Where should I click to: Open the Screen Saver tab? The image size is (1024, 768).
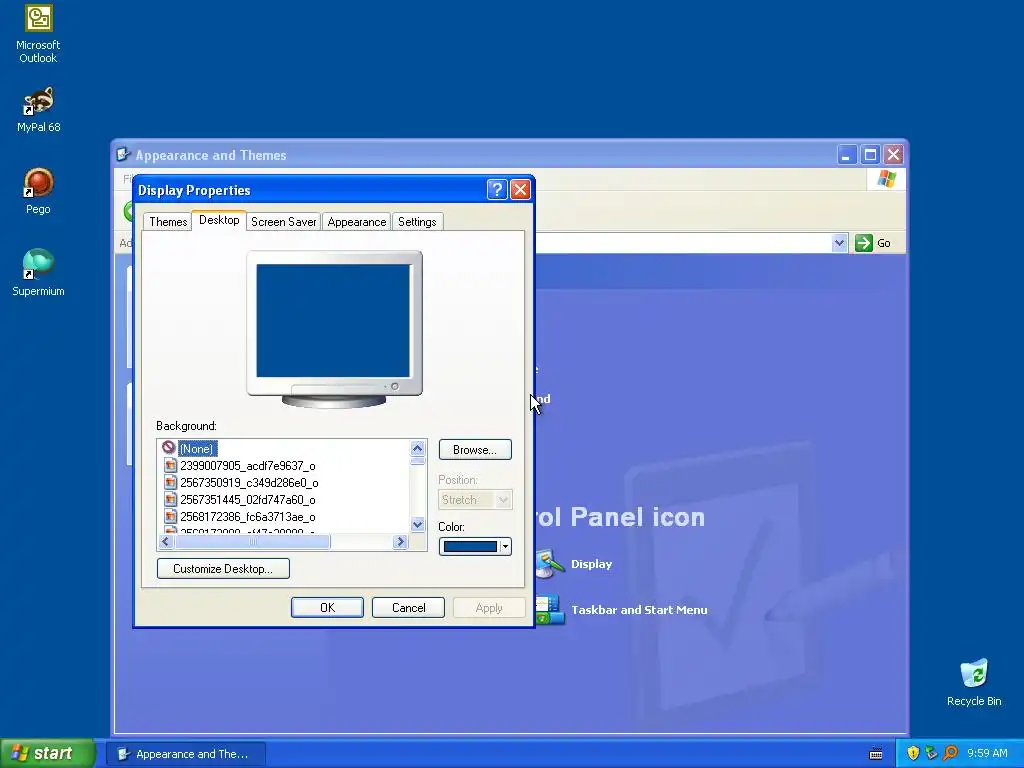283,221
